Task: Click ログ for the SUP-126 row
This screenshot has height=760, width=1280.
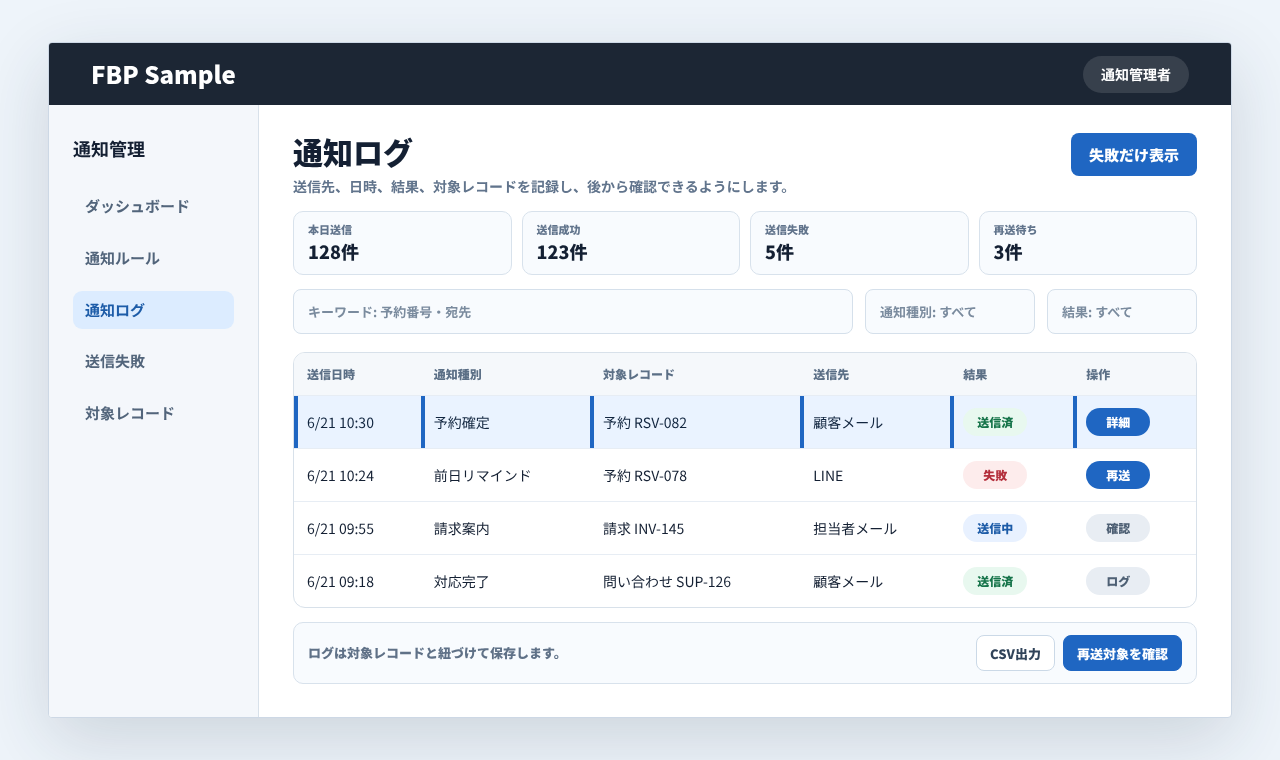Action: click(x=1117, y=581)
